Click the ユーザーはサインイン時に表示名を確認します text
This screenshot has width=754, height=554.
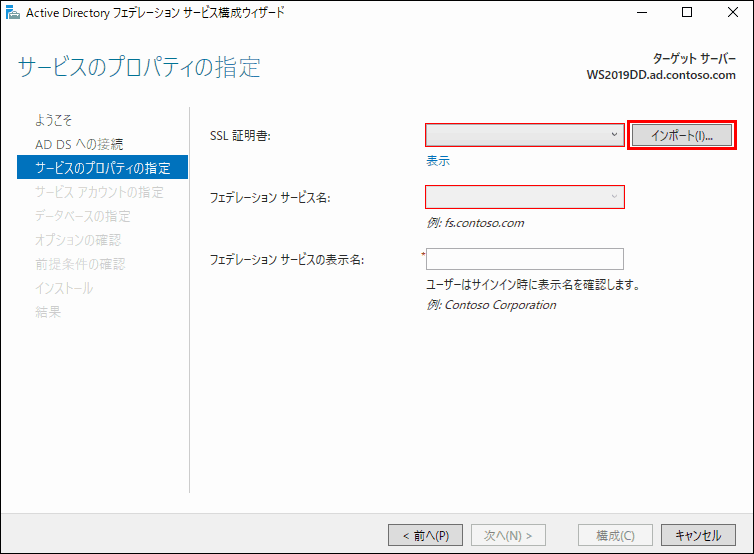pos(533,285)
